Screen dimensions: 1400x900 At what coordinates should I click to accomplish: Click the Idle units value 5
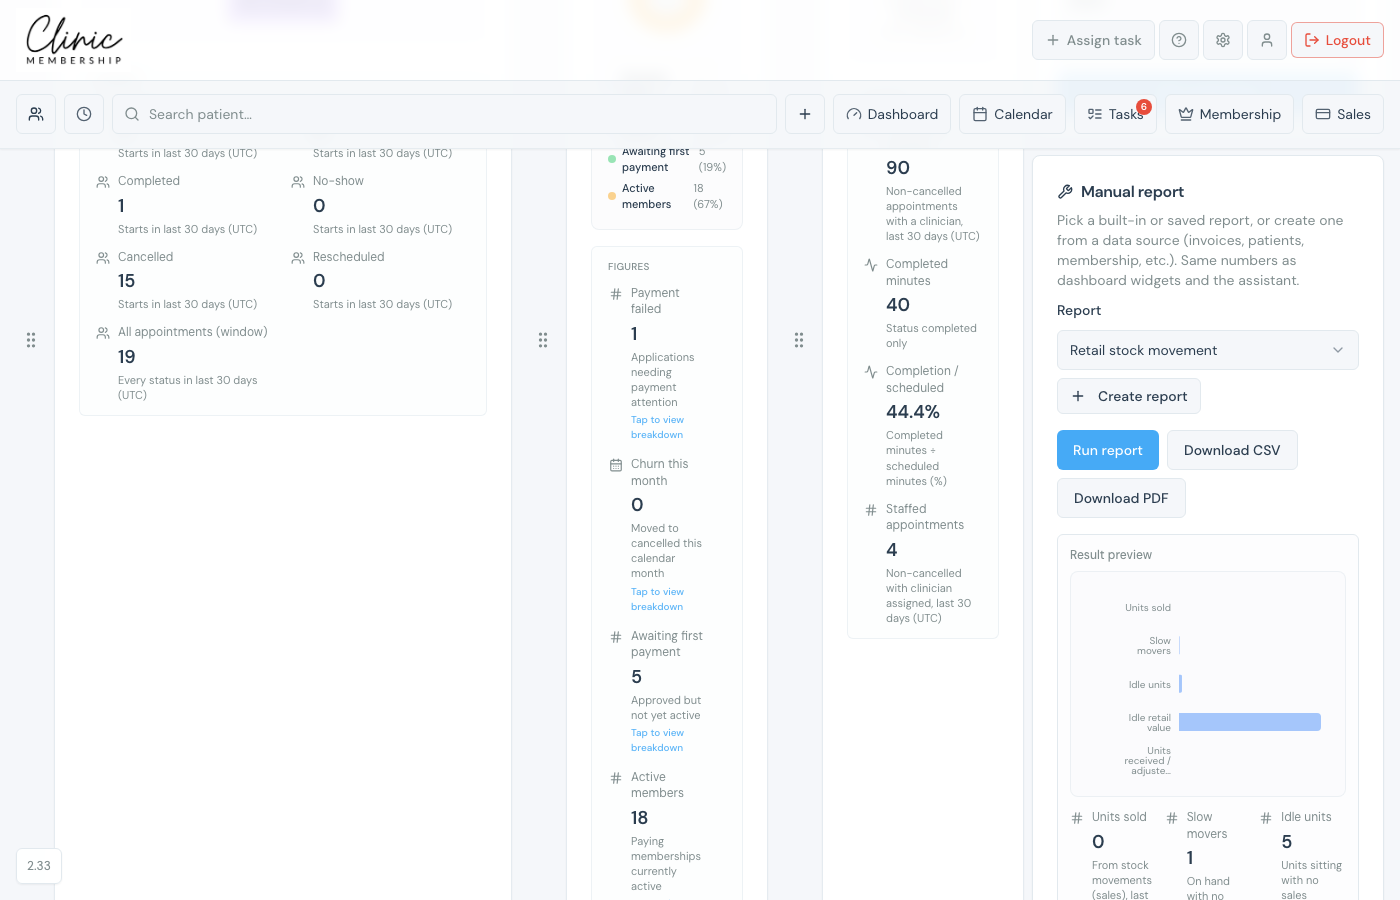[1287, 842]
